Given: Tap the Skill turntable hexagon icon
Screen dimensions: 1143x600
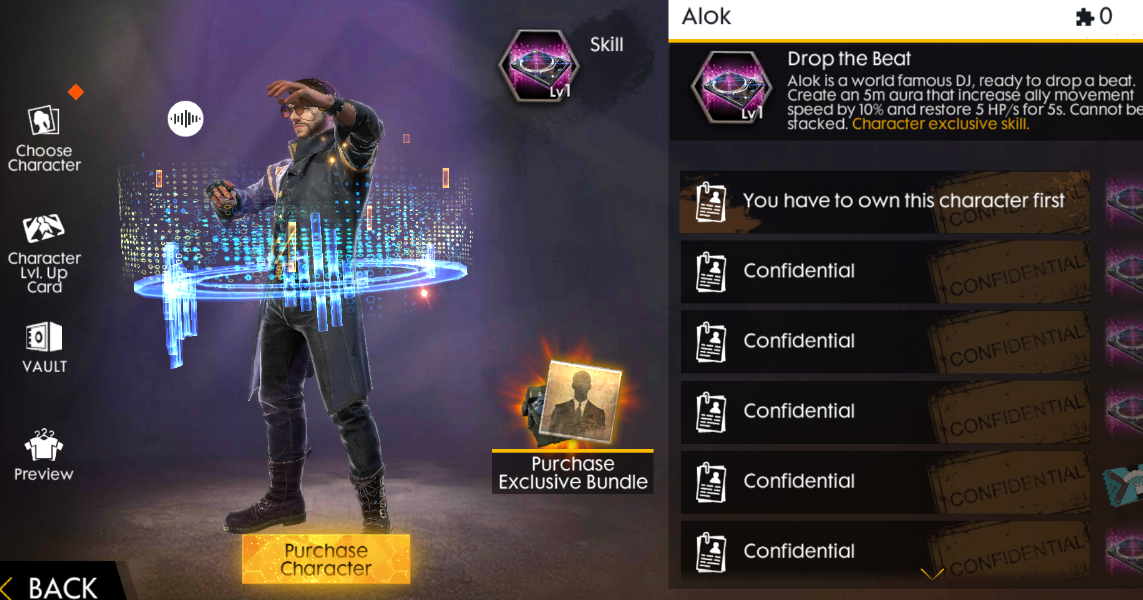Looking at the screenshot, I should [x=539, y=66].
